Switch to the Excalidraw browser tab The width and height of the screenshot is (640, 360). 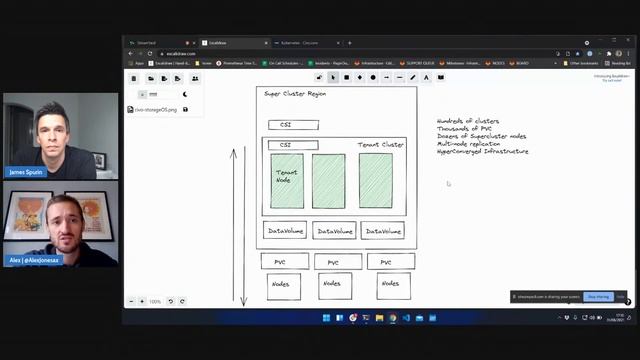(x=235, y=43)
